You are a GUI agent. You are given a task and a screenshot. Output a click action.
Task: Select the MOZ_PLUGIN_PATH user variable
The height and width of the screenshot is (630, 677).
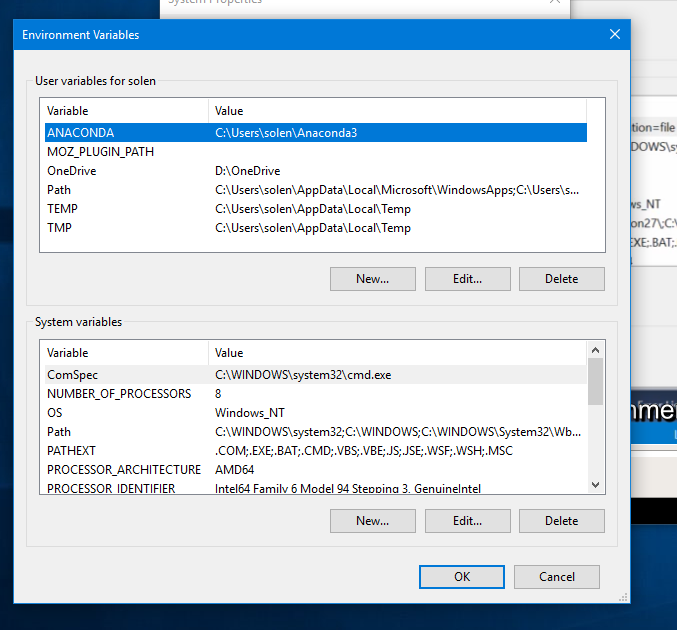pyautogui.click(x=316, y=152)
